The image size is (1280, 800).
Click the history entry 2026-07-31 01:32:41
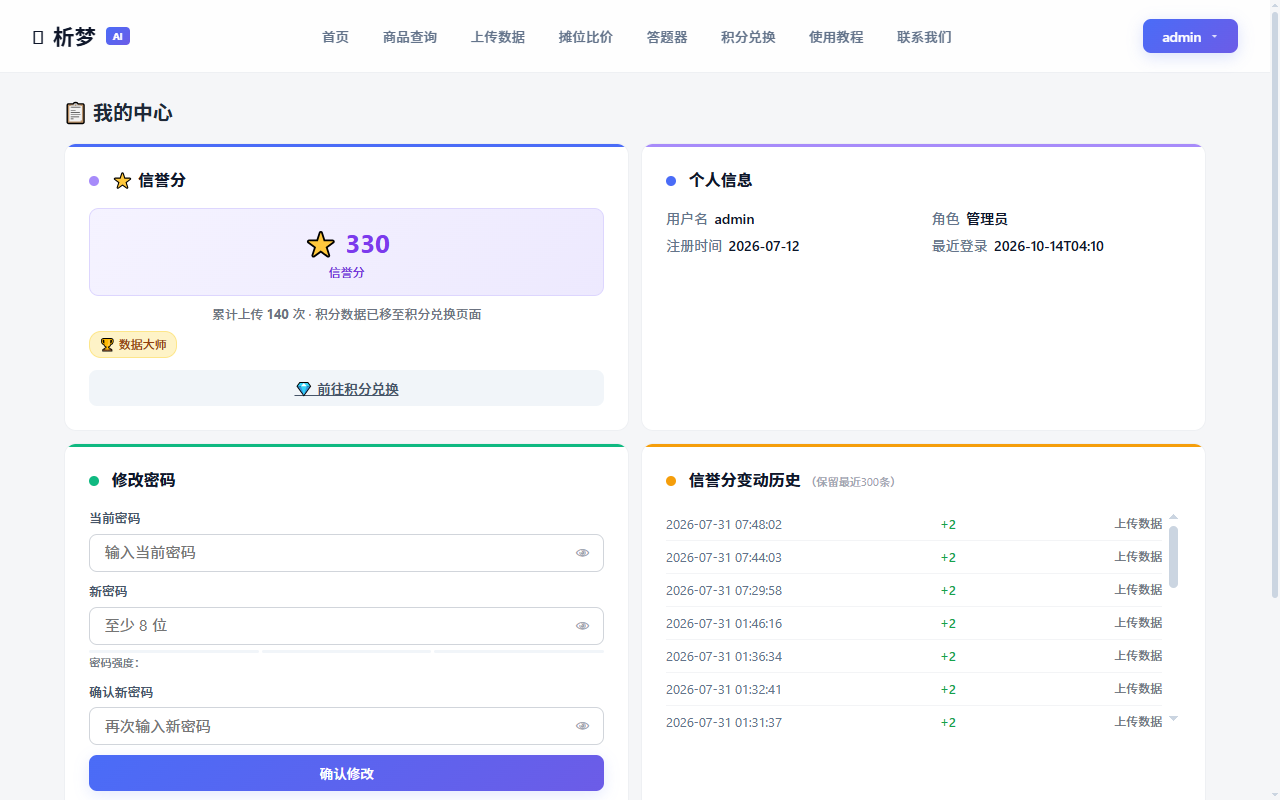click(914, 689)
